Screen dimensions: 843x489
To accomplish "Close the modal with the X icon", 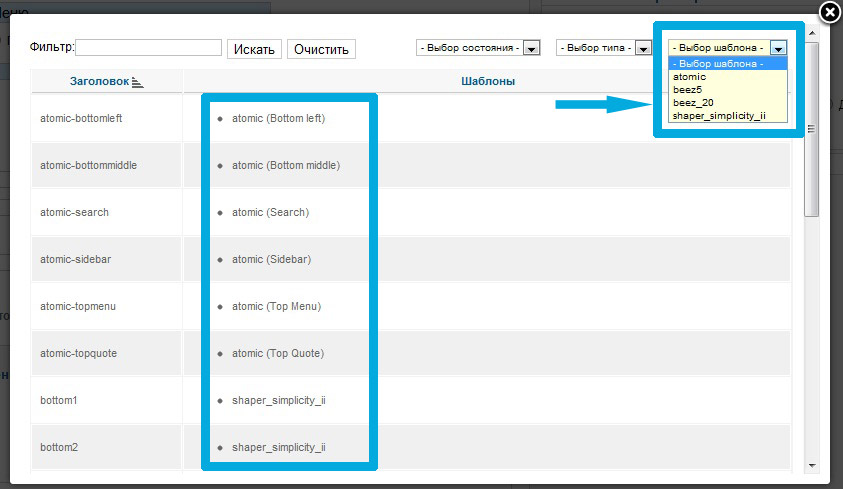I will [x=829, y=13].
